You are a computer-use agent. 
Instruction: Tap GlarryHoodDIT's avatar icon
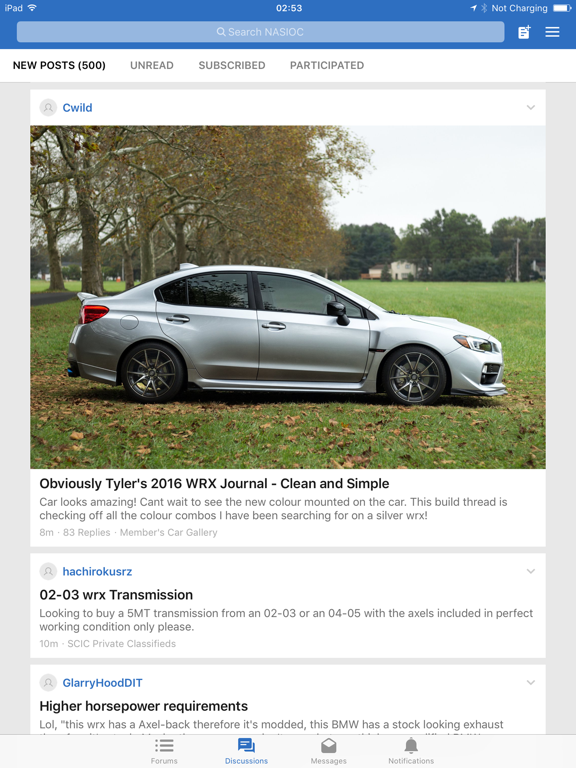[48, 683]
